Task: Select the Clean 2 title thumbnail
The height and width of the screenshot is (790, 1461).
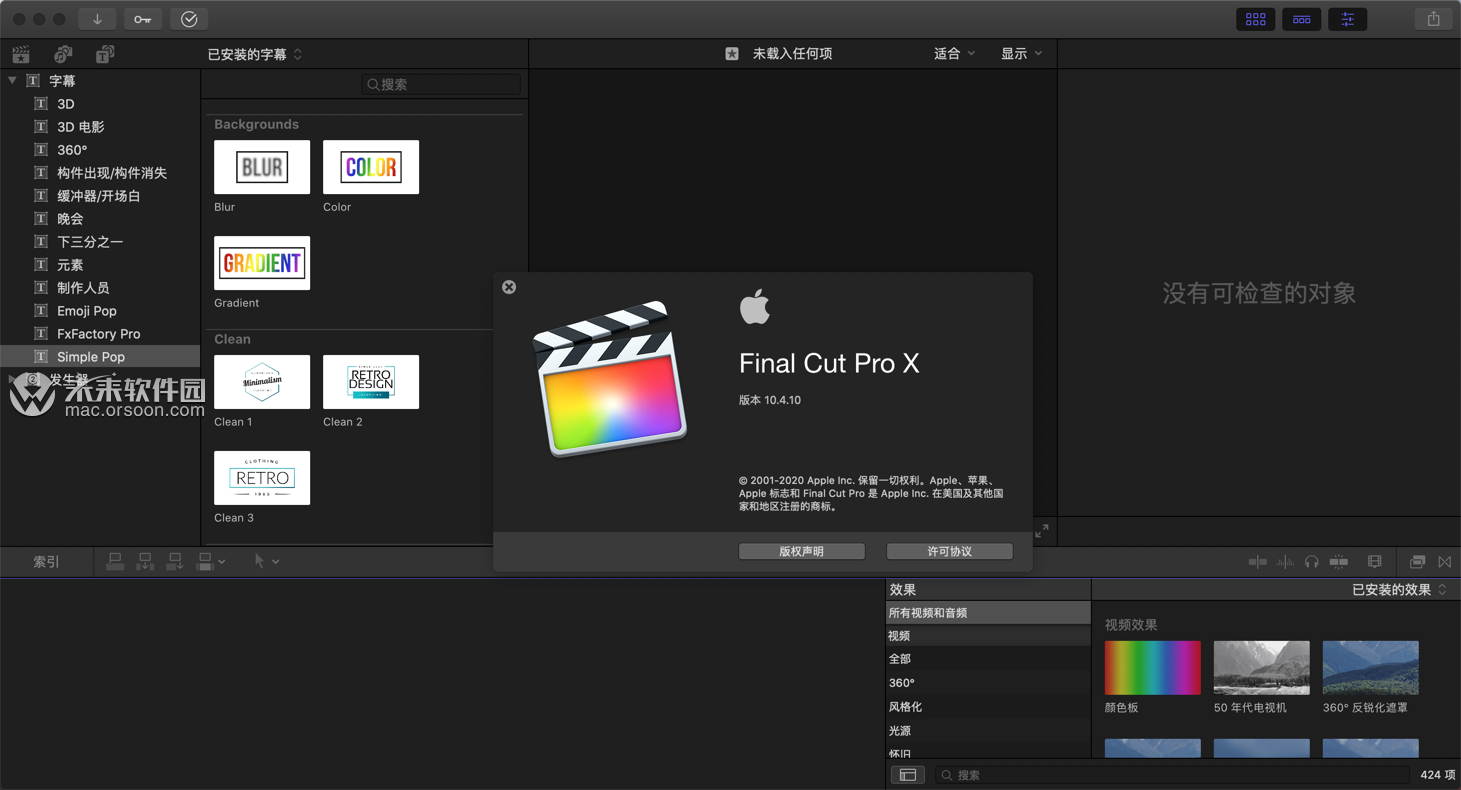Action: click(371, 382)
